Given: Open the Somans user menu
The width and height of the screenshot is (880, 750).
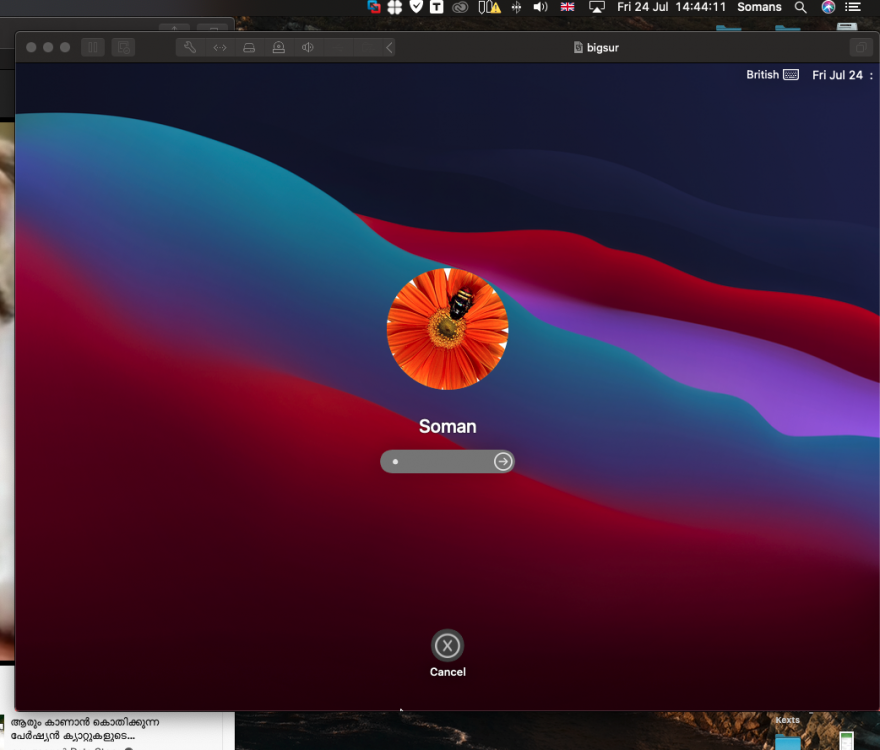Looking at the screenshot, I should click(x=759, y=7).
